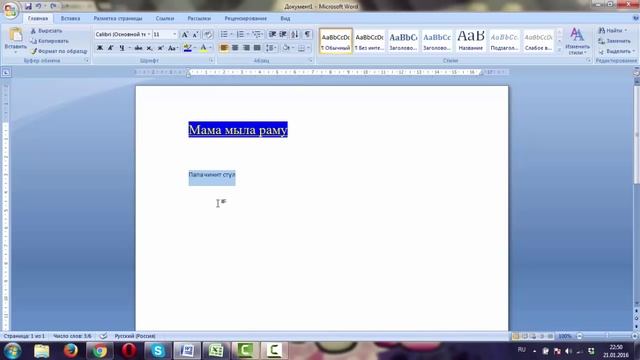Align text right
This screenshot has height=360, width=640.
[x=246, y=48]
